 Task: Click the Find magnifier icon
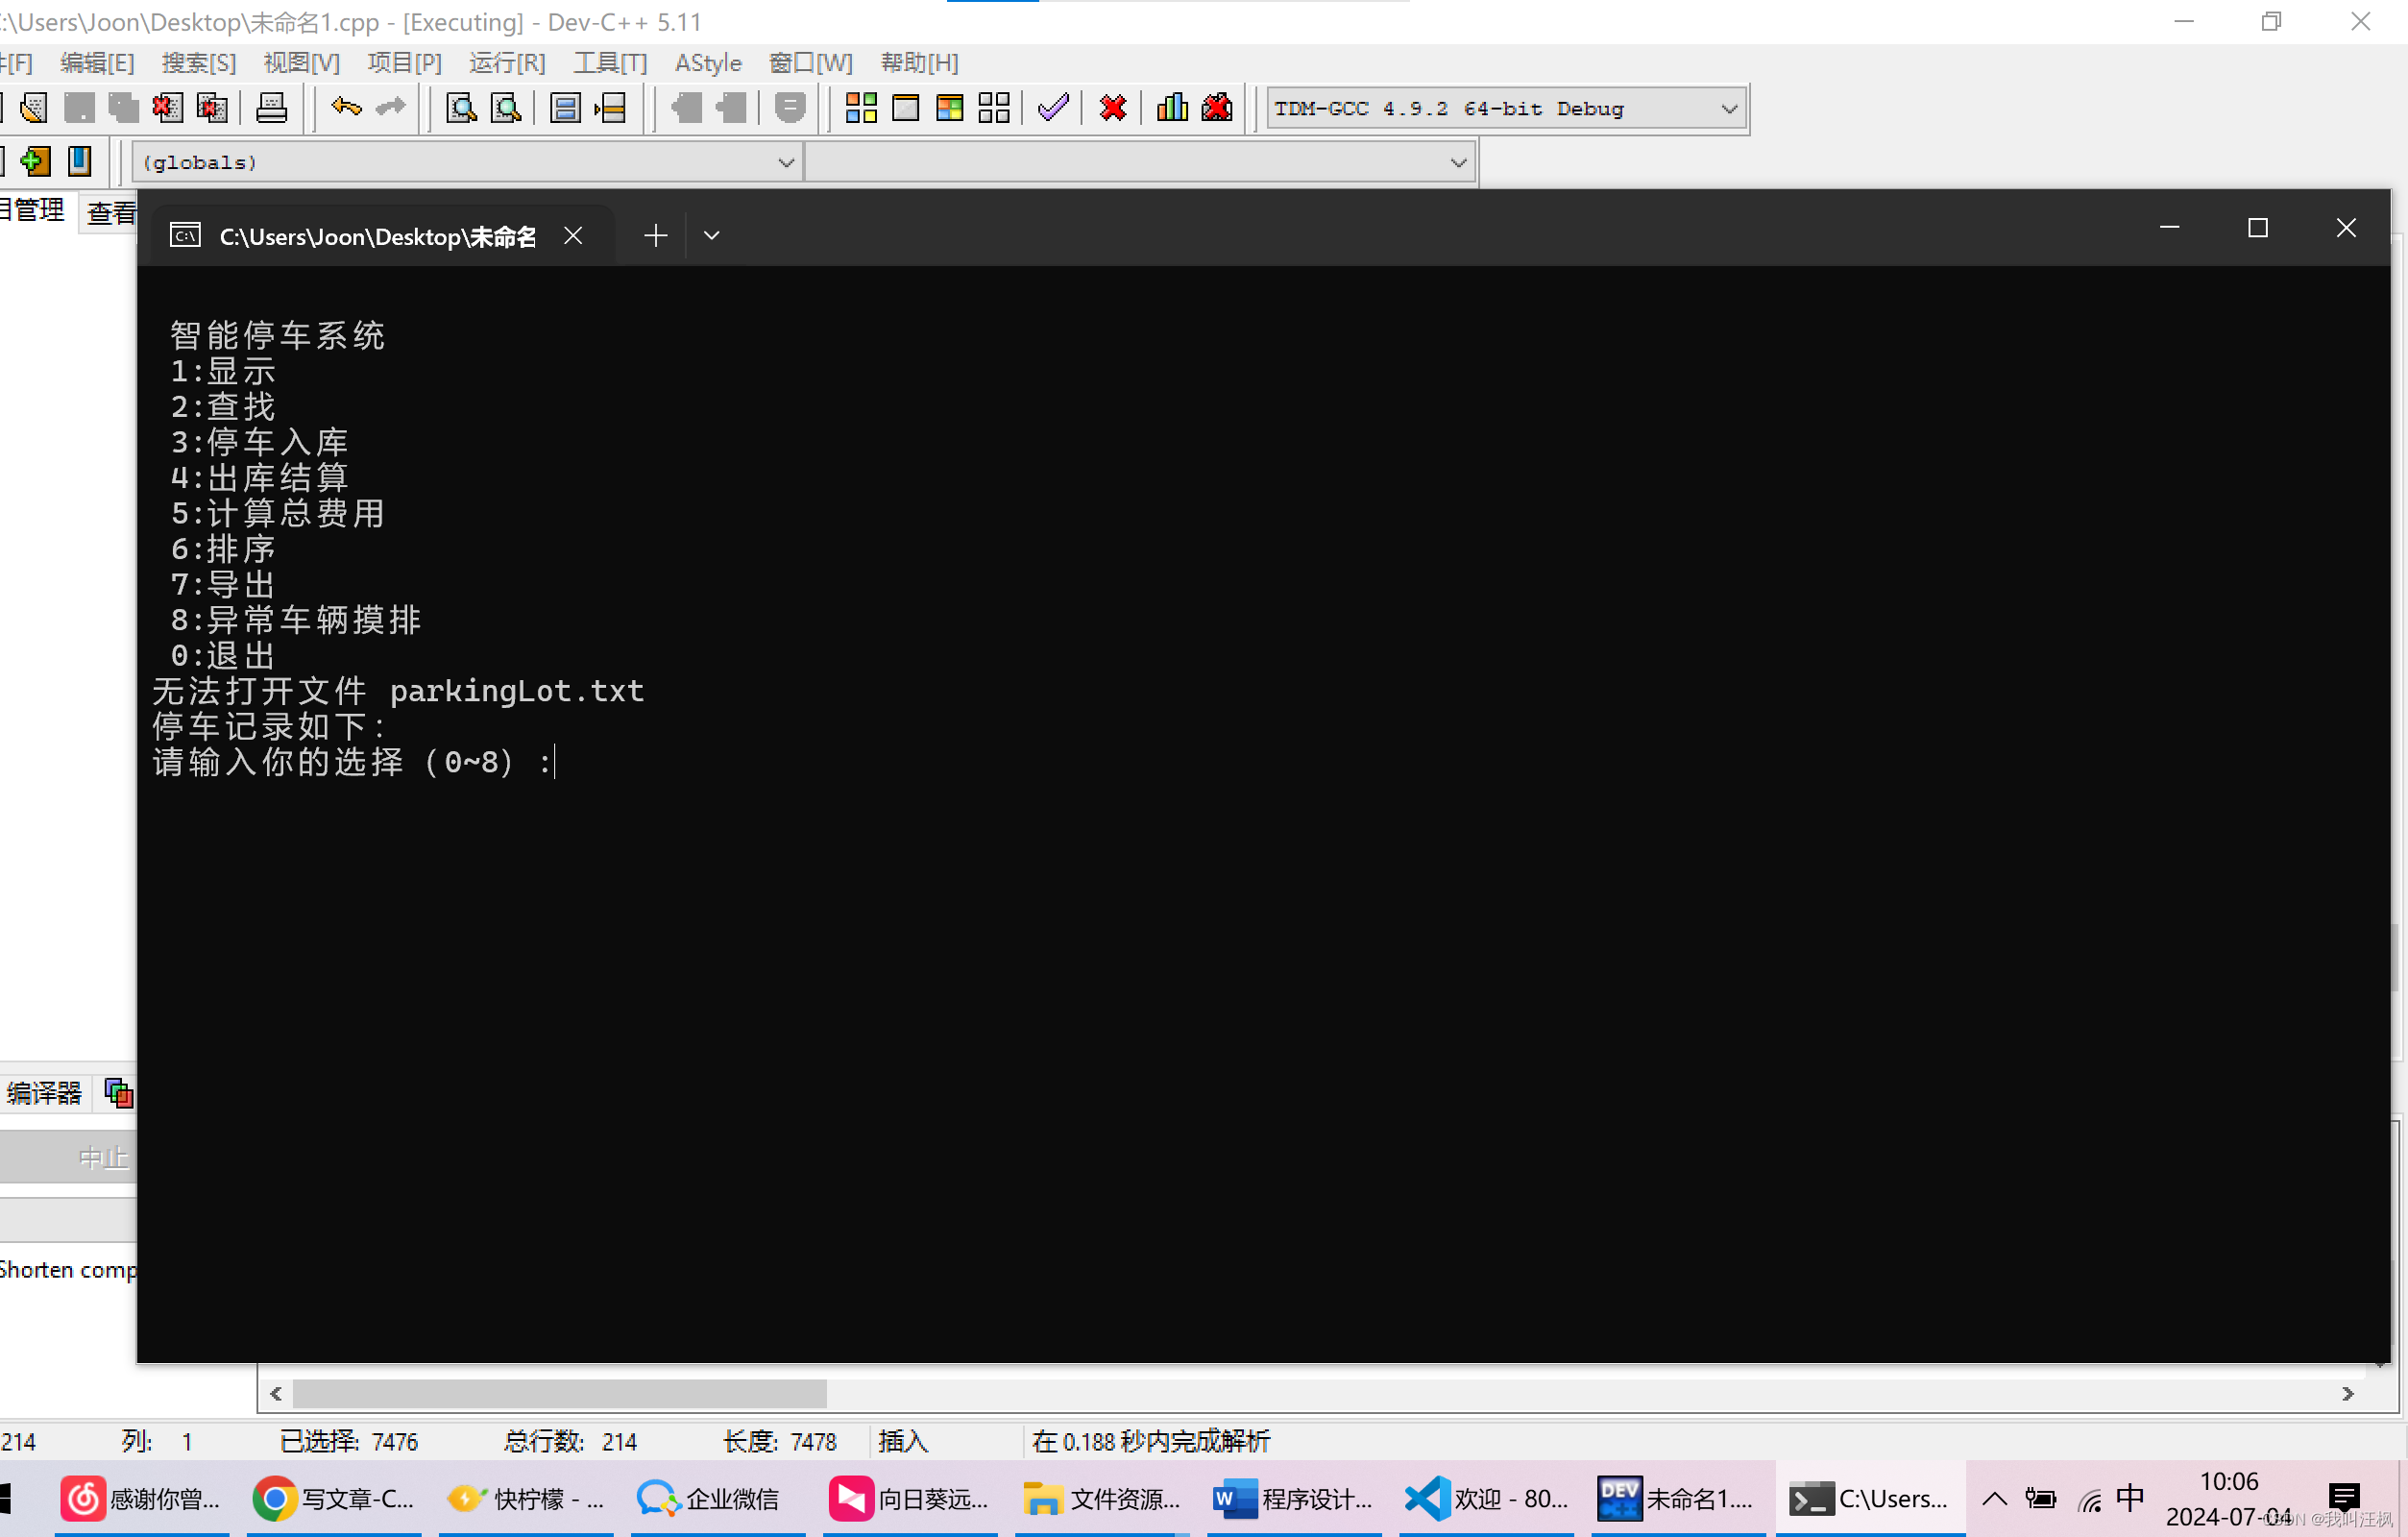pos(461,107)
